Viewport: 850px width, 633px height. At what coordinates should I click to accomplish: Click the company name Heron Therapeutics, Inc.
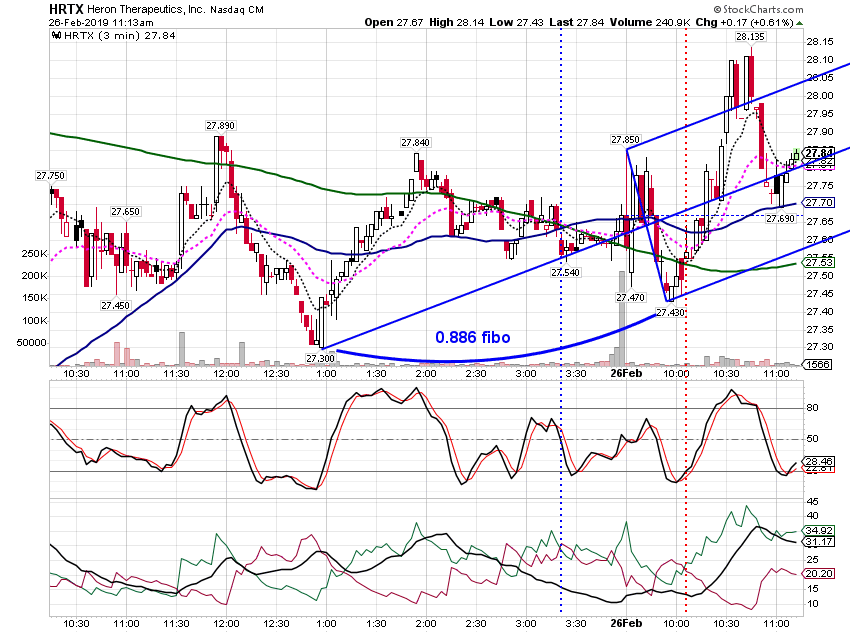coord(146,10)
